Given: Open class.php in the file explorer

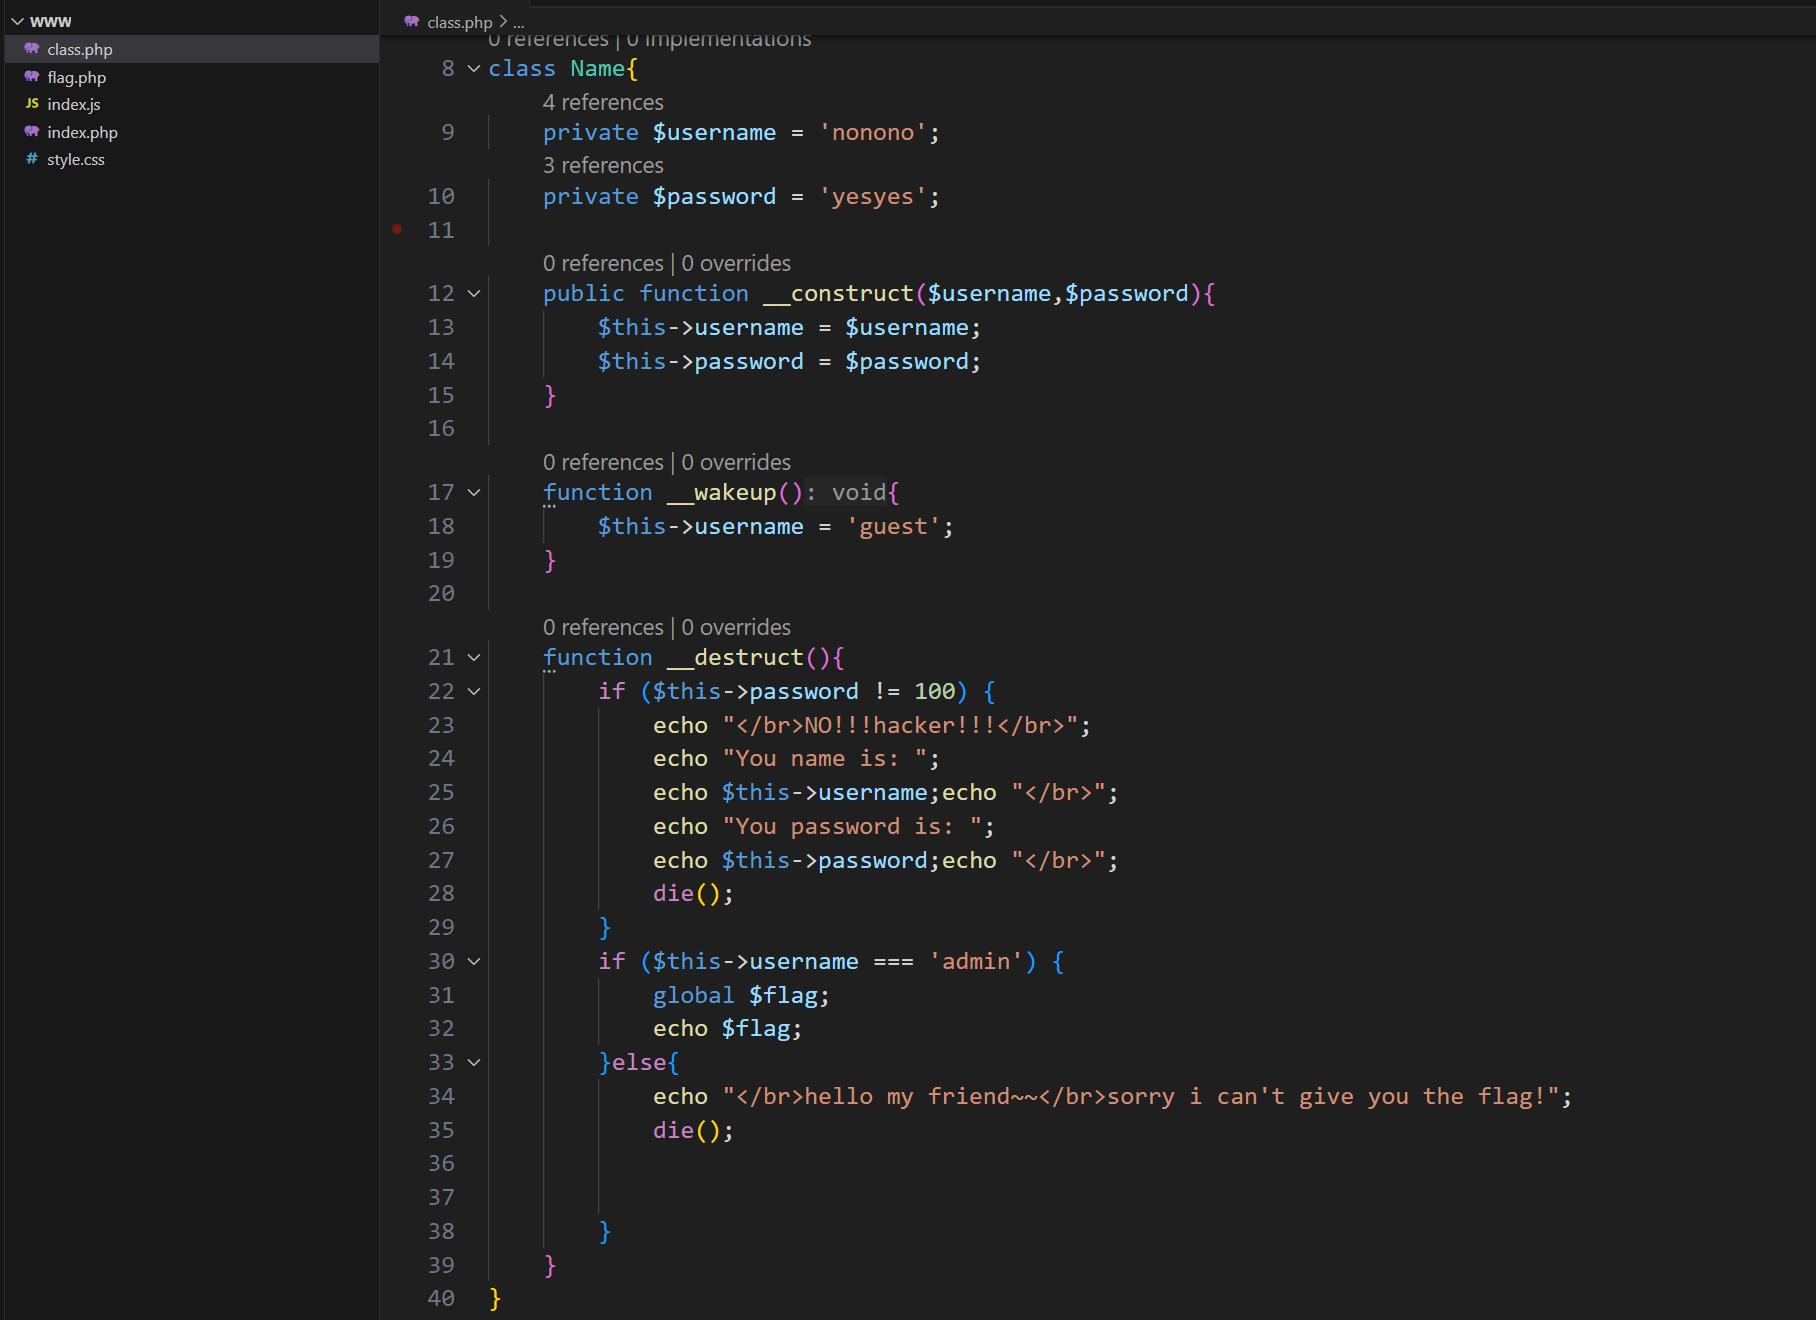Looking at the screenshot, I should (191, 49).
